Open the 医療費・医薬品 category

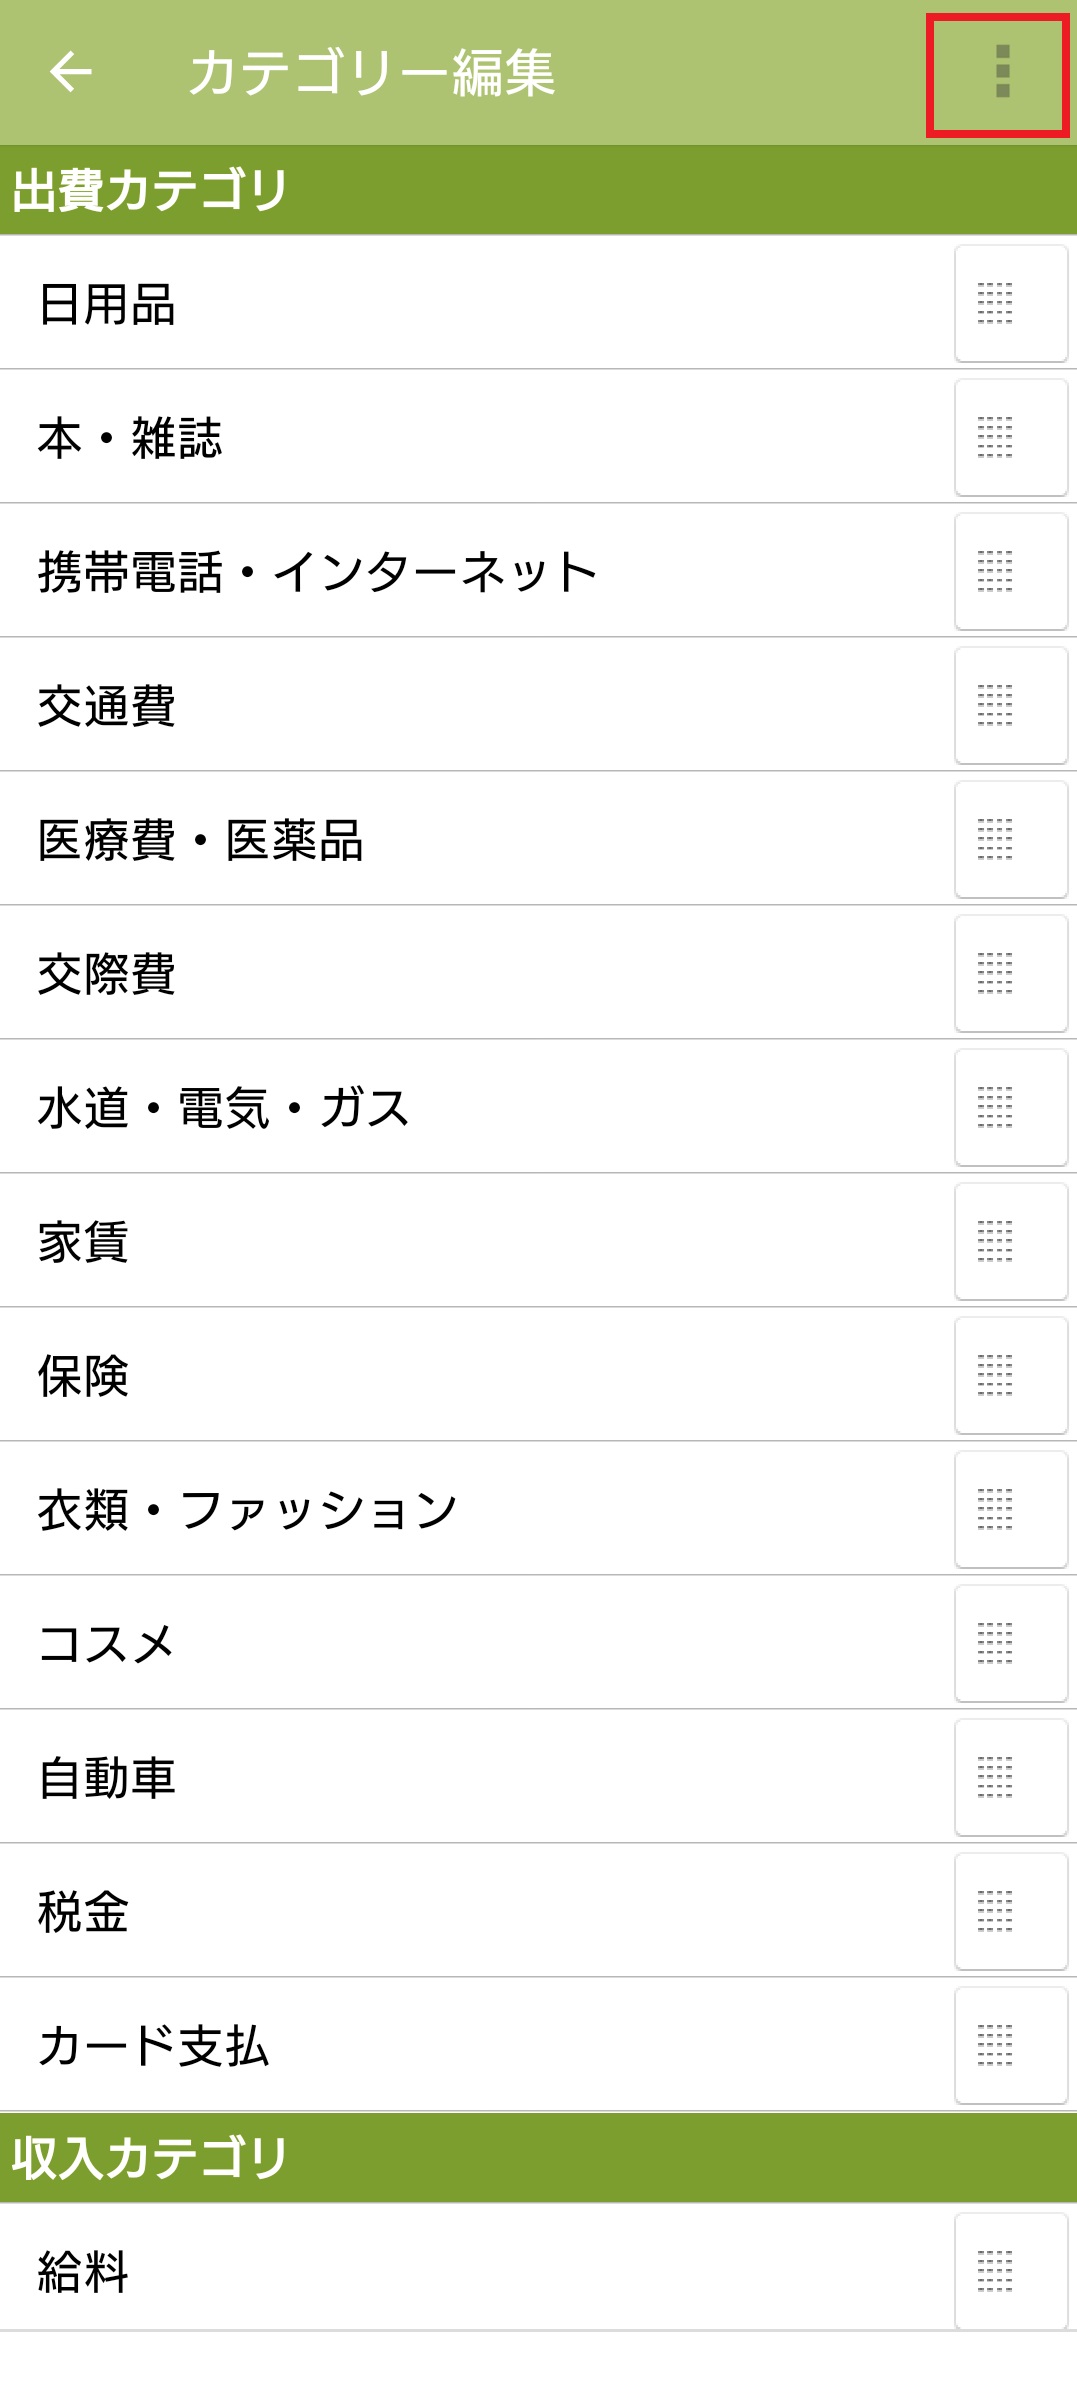(x=200, y=840)
